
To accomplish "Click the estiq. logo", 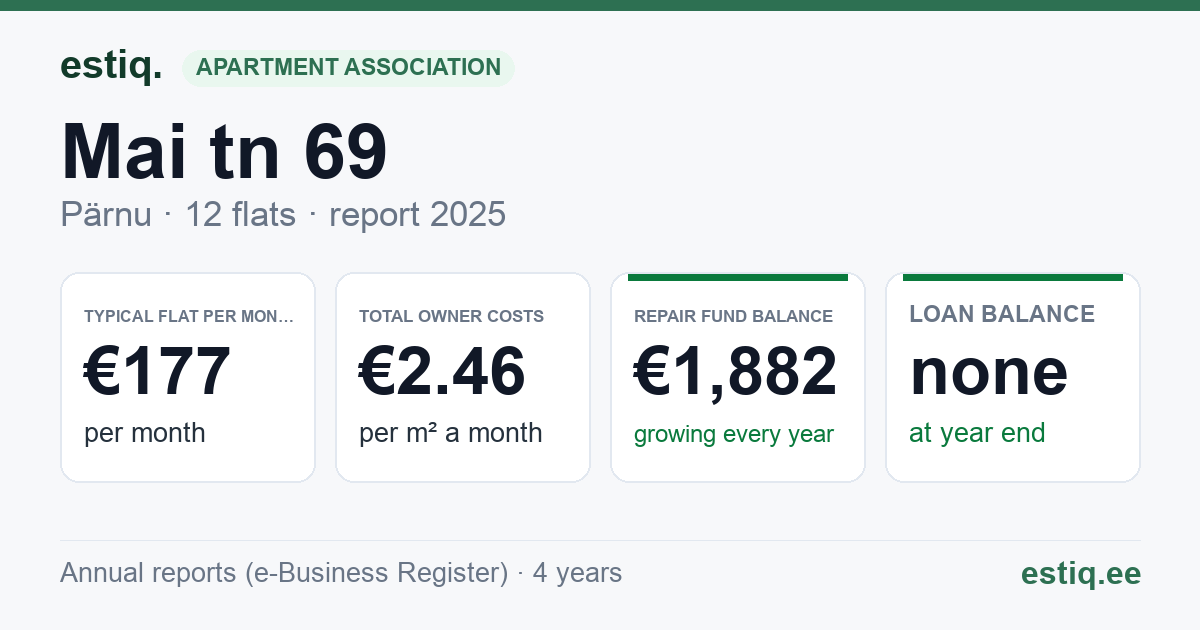I will tap(111, 66).
